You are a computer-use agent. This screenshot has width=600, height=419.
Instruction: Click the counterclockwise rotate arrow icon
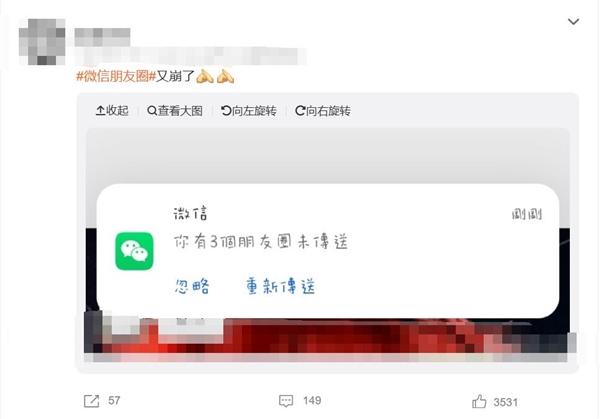click(226, 111)
